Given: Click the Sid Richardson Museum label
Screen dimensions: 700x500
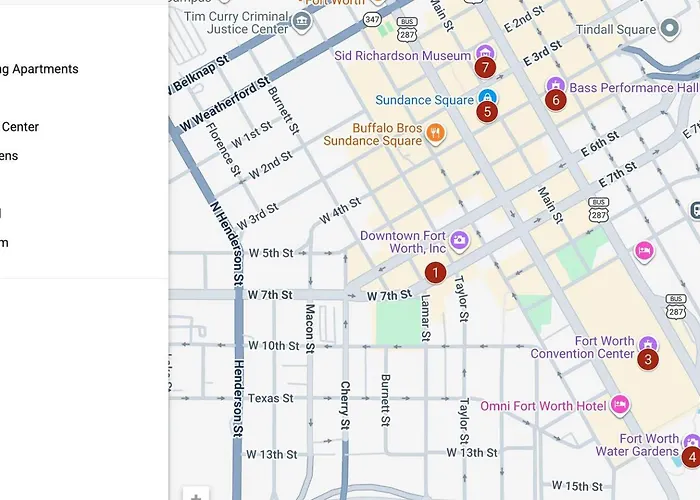Looking at the screenshot, I should [402, 56].
